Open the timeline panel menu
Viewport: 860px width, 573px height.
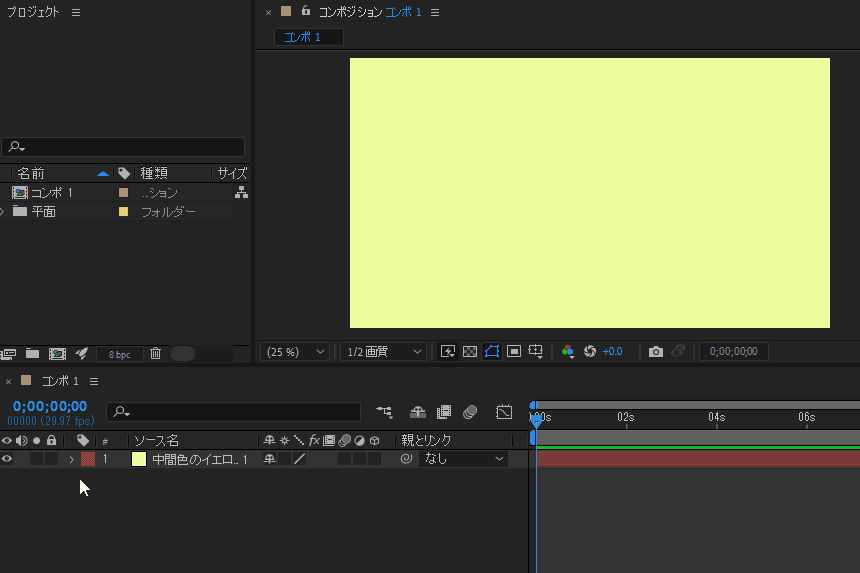pyautogui.click(x=94, y=381)
